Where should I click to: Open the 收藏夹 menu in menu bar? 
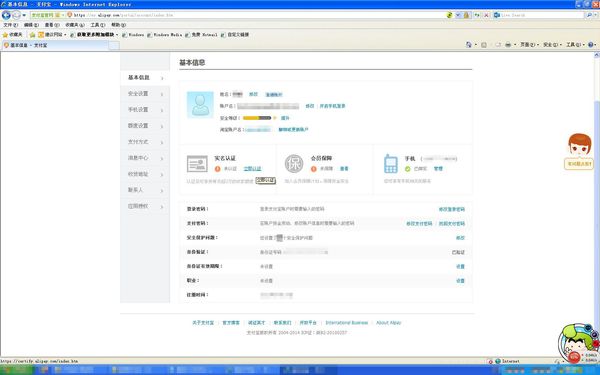pyautogui.click(x=74, y=25)
